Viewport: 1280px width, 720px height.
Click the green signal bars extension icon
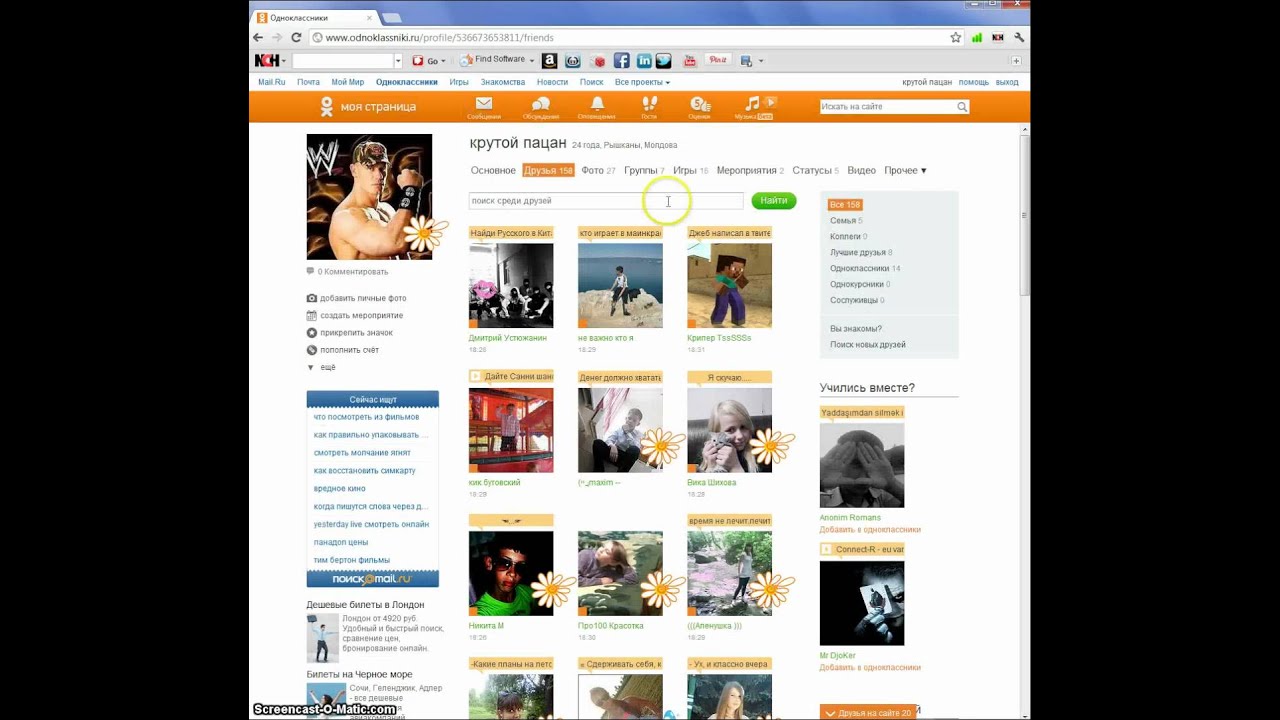pos(977,37)
